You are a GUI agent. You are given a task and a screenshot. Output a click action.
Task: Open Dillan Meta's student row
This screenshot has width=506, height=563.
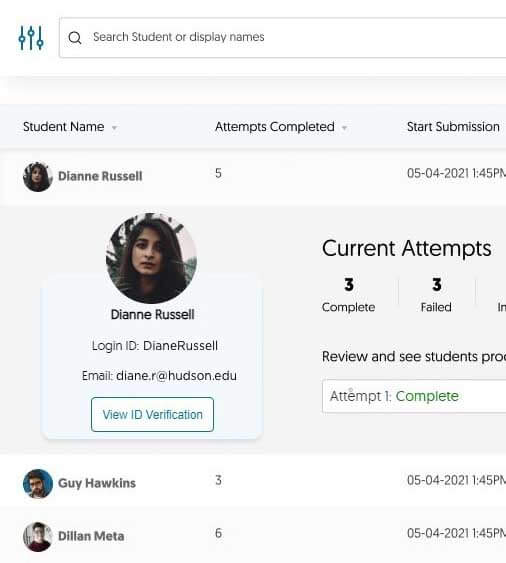pos(253,535)
